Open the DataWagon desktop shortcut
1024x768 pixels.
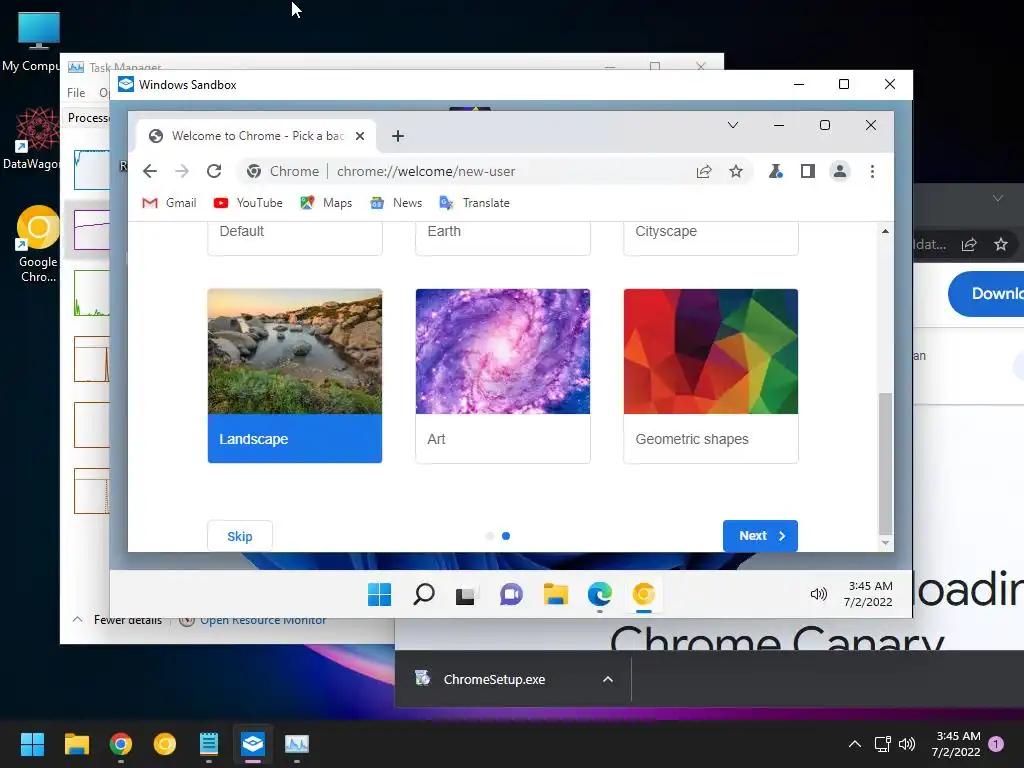point(31,138)
